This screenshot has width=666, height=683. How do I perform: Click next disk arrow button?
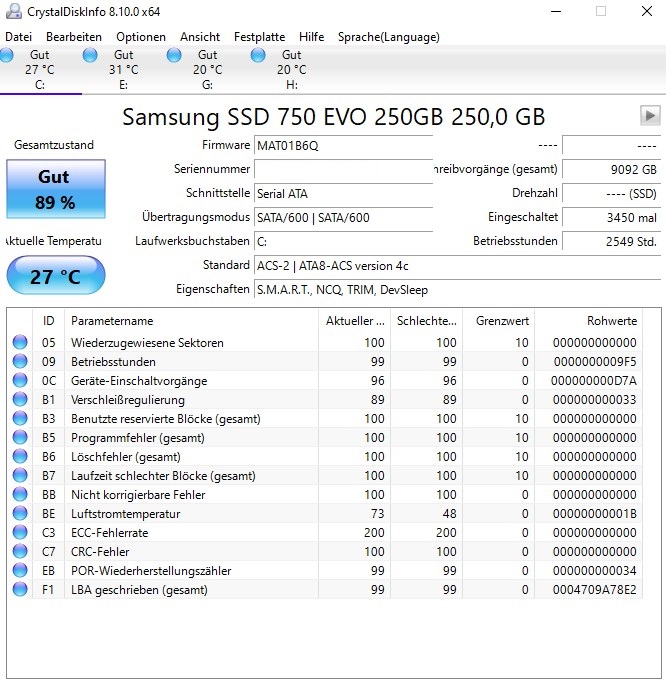click(650, 116)
